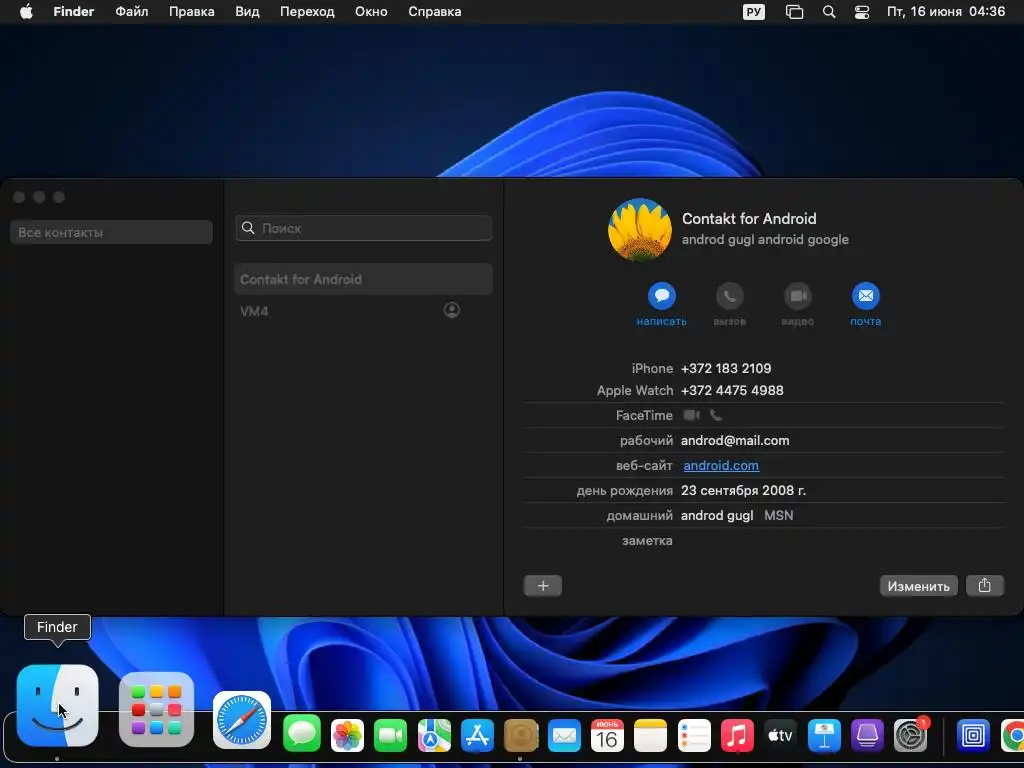Open Notes from the Dock
This screenshot has width=1024, height=768.
coord(650,736)
